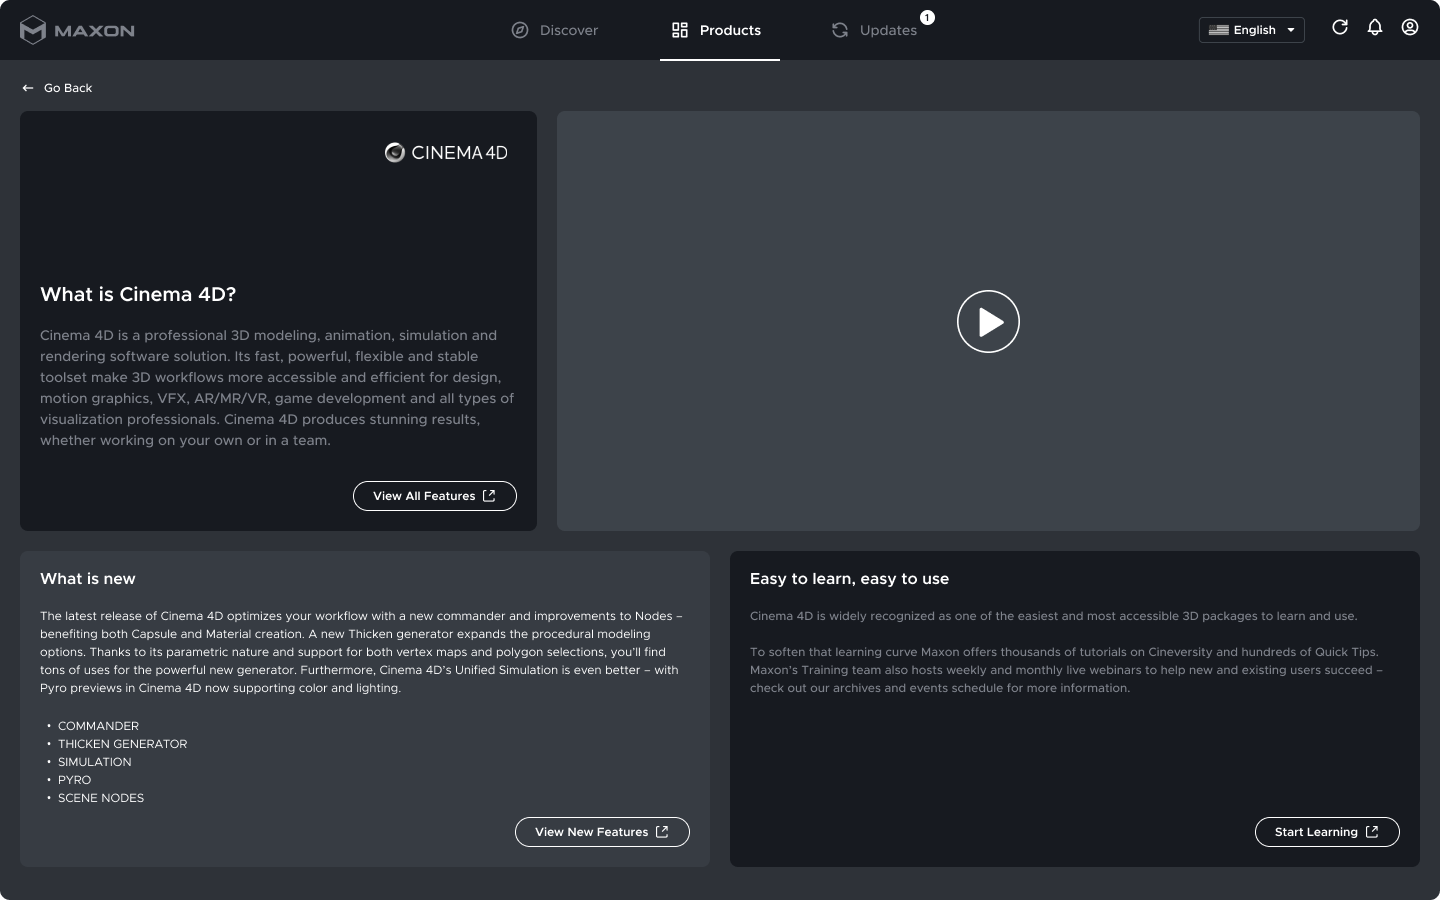
Task: Open notifications bell icon
Action: point(1375,27)
